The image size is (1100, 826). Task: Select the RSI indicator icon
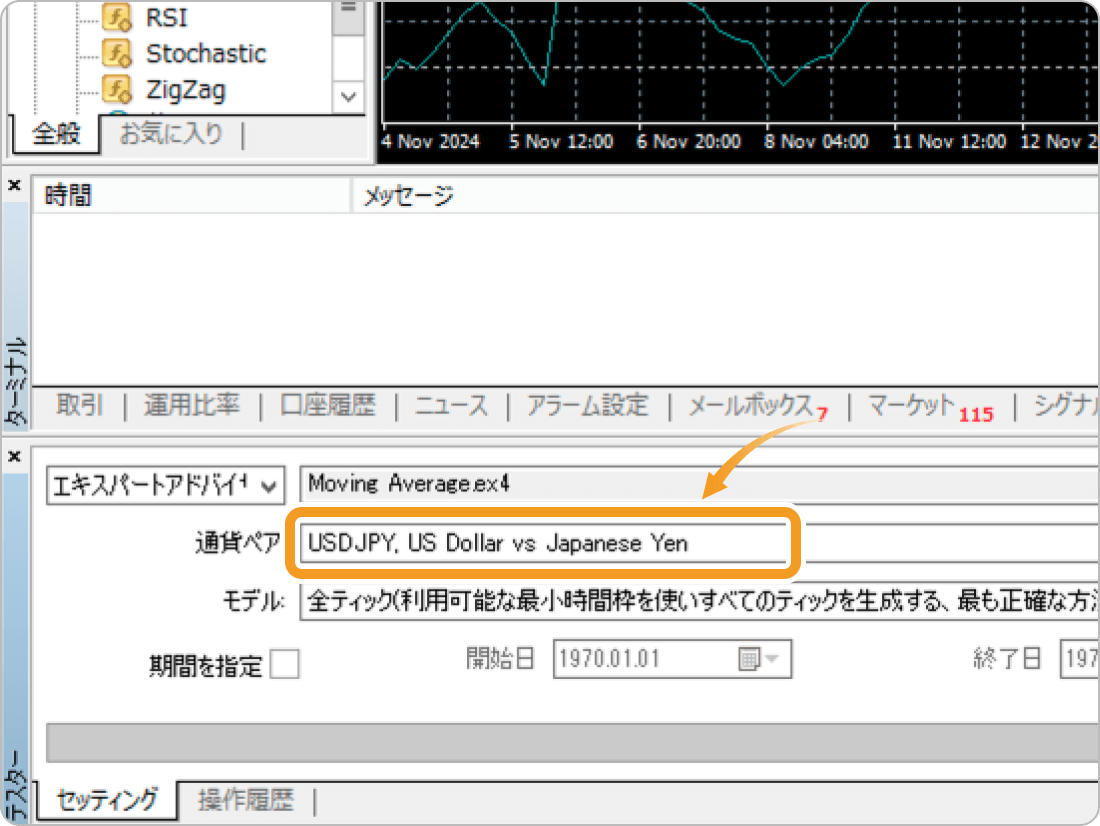[116, 17]
